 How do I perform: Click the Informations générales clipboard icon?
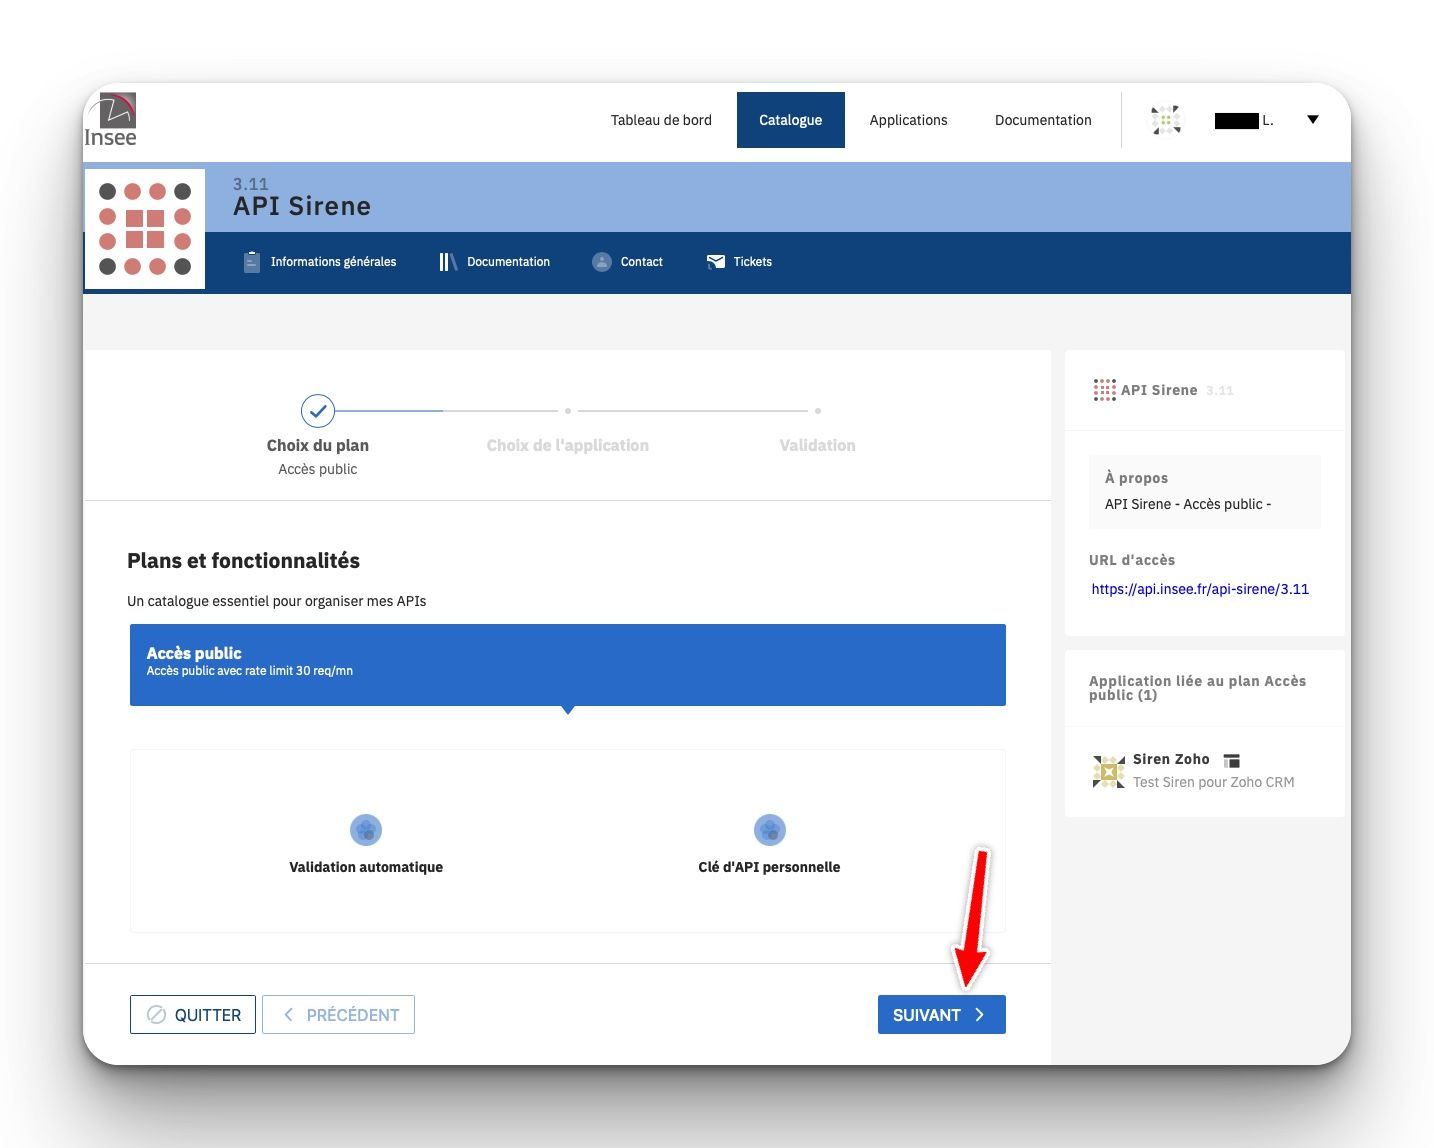[x=252, y=262]
